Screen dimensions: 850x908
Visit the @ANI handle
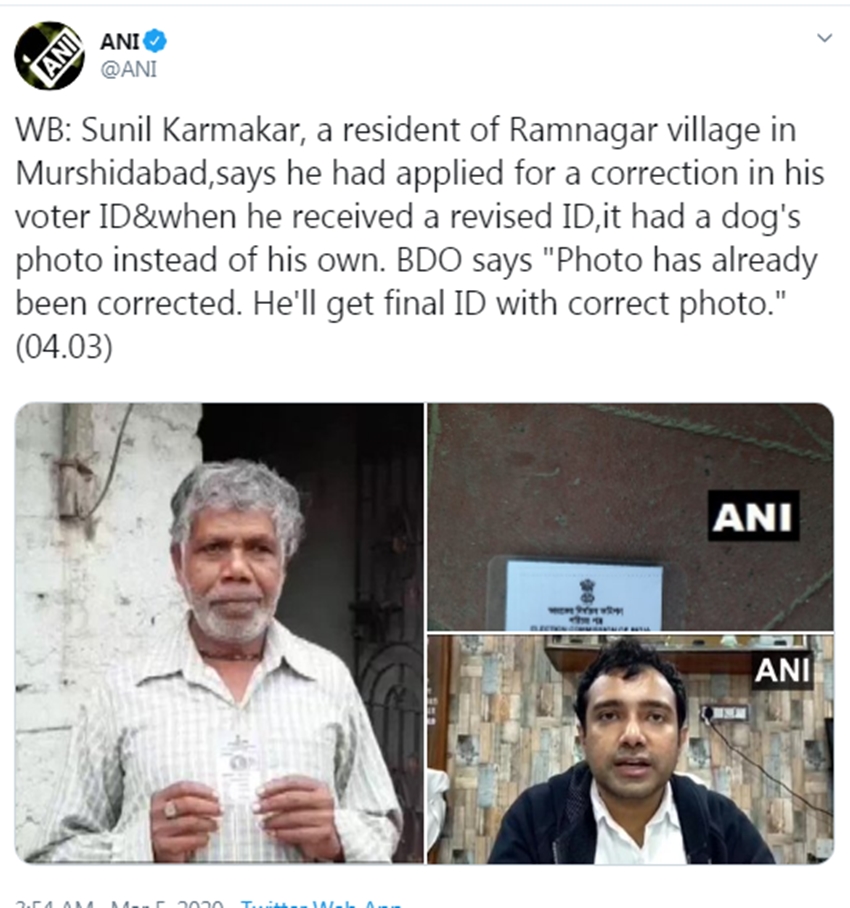129,69
